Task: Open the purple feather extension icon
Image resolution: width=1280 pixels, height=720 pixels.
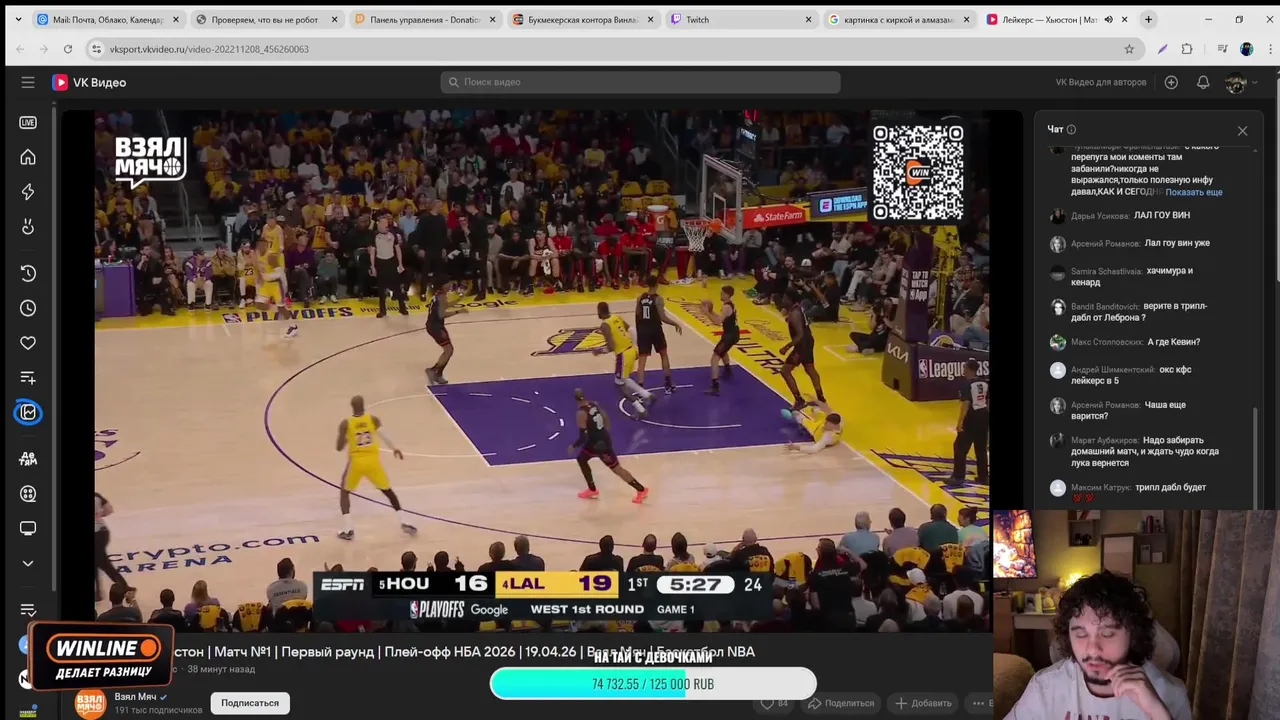Action: tap(1162, 49)
